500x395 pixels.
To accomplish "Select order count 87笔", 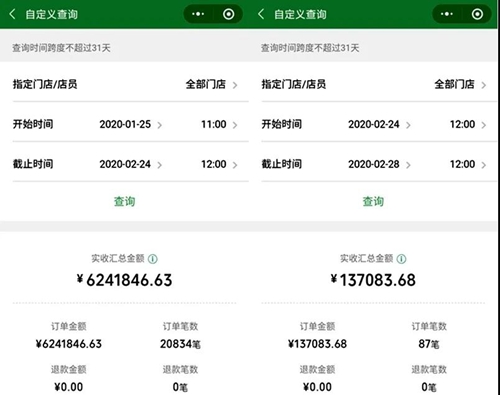I will click(429, 344).
